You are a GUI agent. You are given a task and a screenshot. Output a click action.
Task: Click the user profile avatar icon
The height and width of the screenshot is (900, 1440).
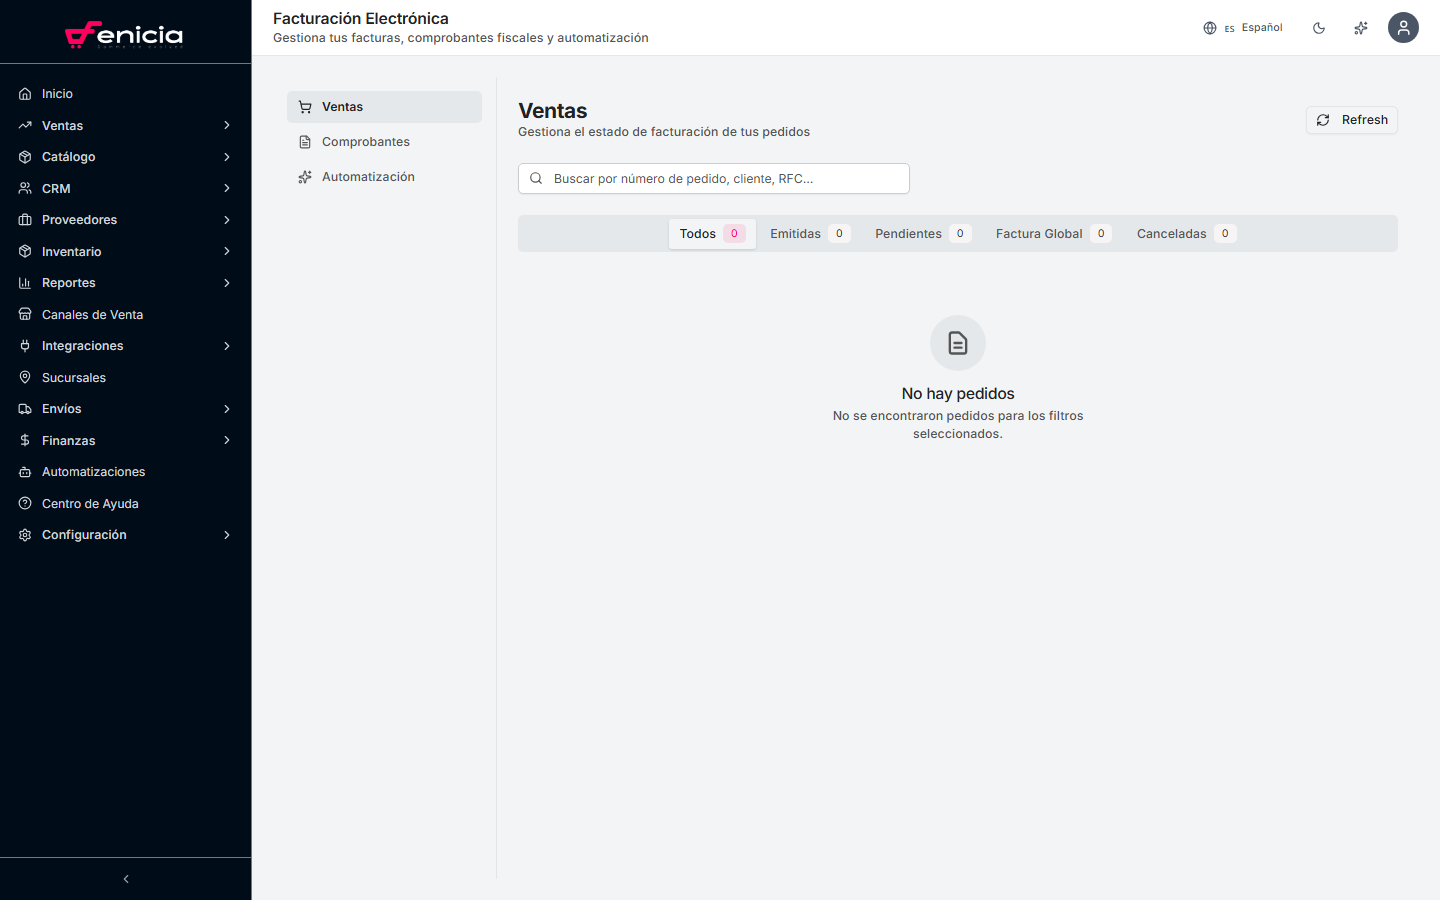tap(1403, 27)
